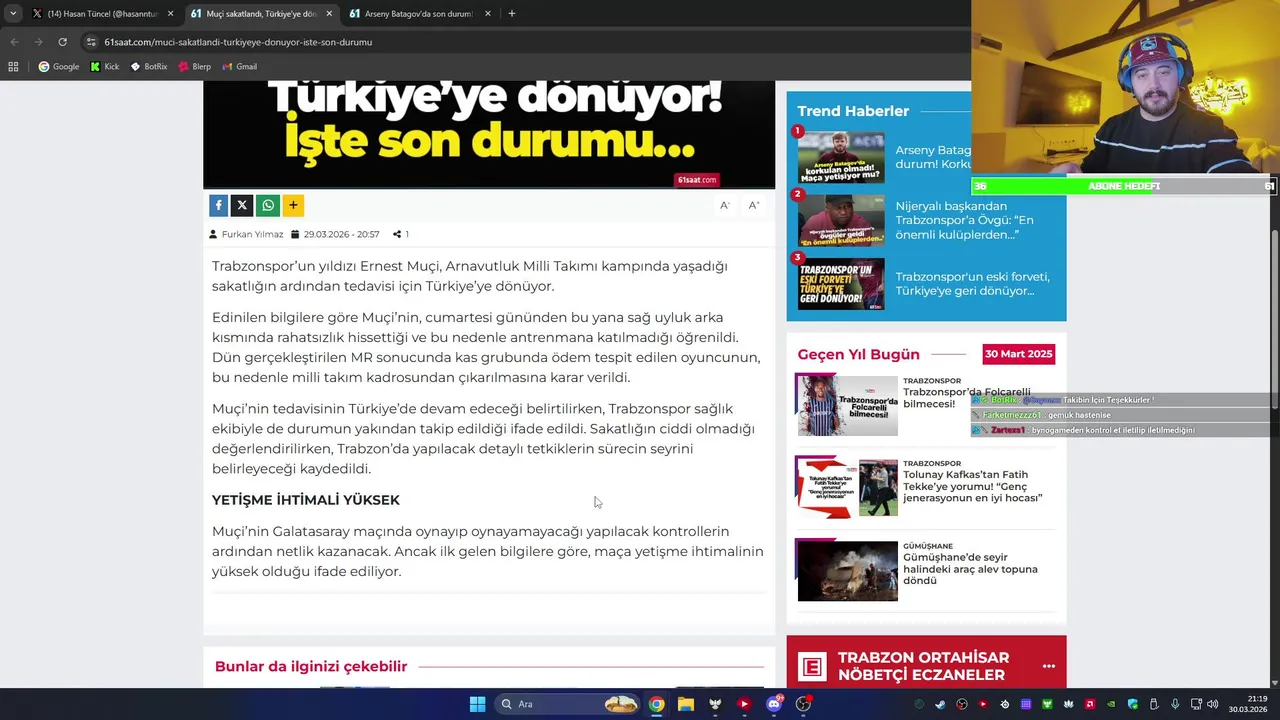Click the Trend Haberler heading
This screenshot has height=720, width=1280.
853,111
